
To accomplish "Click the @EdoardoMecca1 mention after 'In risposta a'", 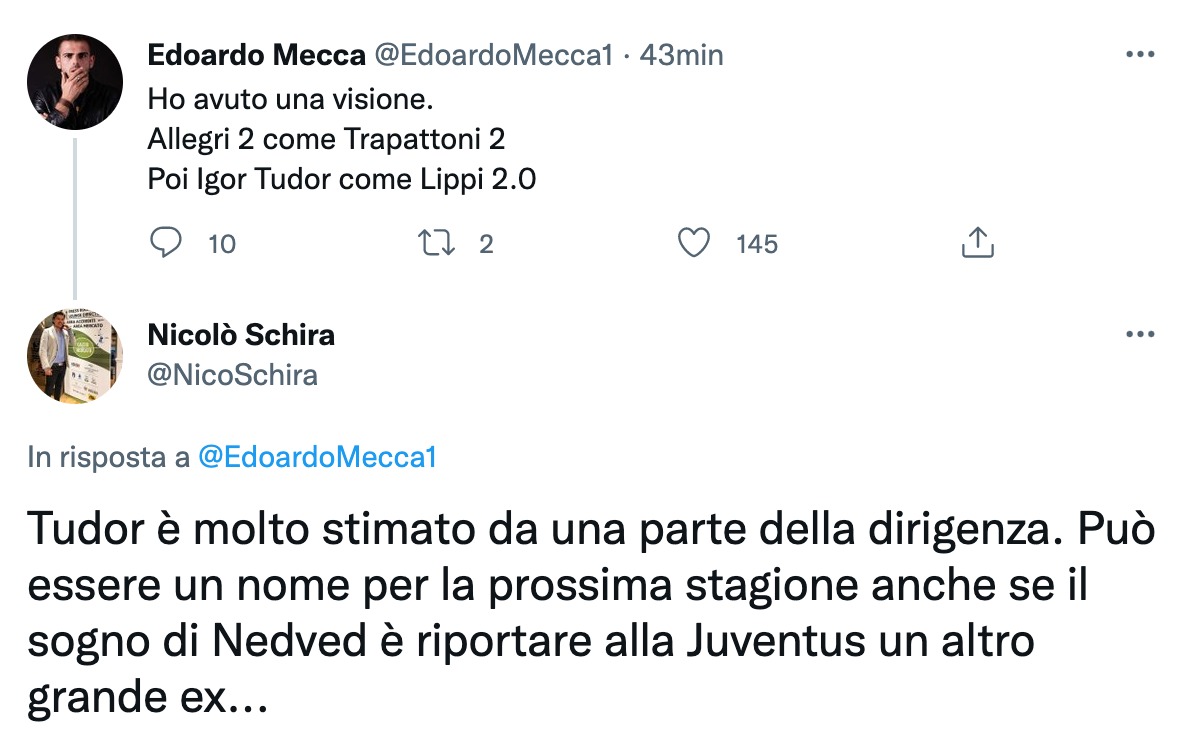I will 318,457.
